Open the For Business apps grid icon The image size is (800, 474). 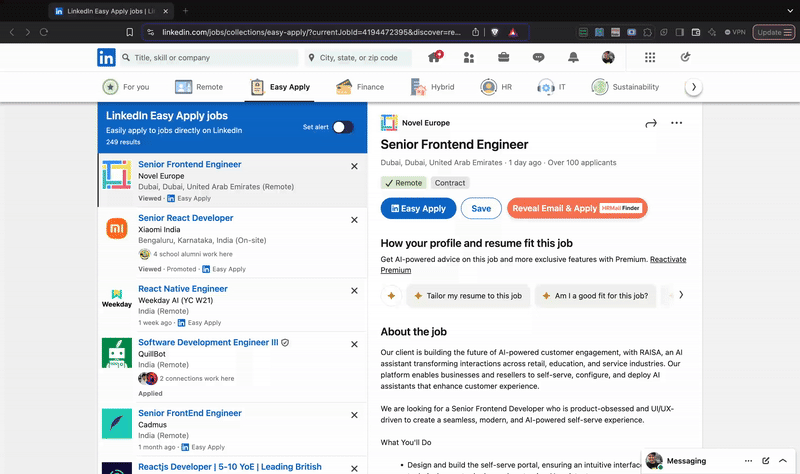[x=649, y=57]
